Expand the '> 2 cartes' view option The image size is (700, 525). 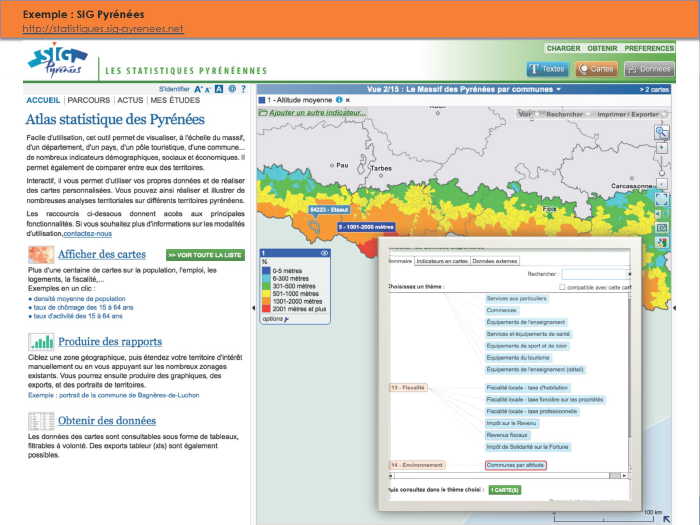click(x=654, y=90)
